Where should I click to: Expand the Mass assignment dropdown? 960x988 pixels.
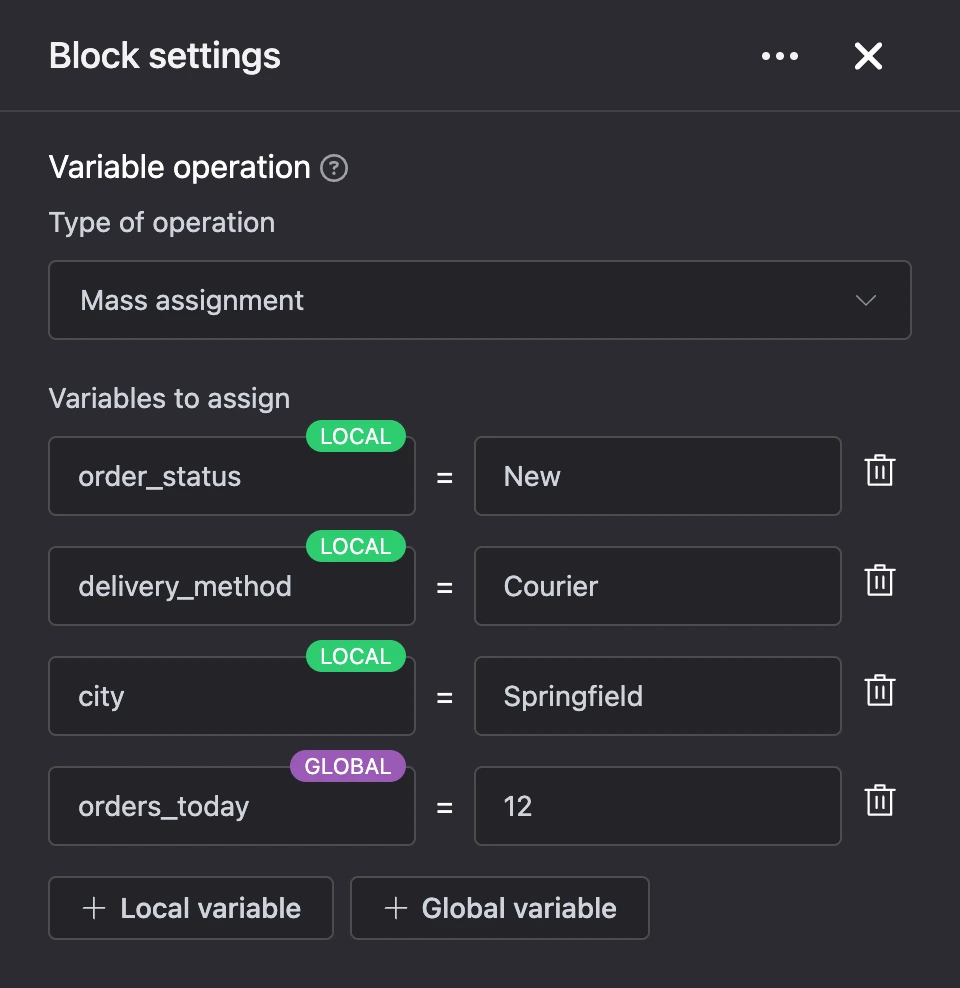pyautogui.click(x=480, y=300)
